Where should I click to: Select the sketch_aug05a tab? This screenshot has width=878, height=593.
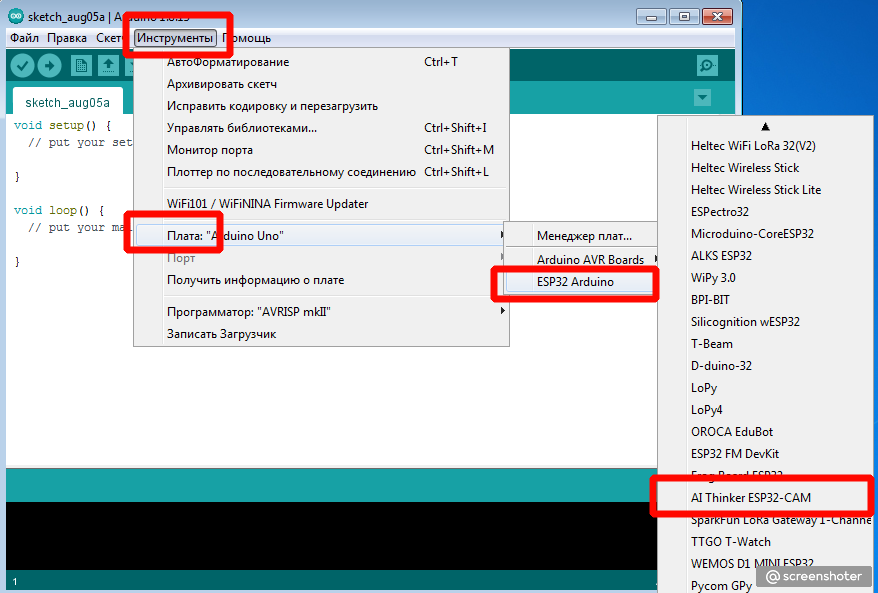pos(67,102)
